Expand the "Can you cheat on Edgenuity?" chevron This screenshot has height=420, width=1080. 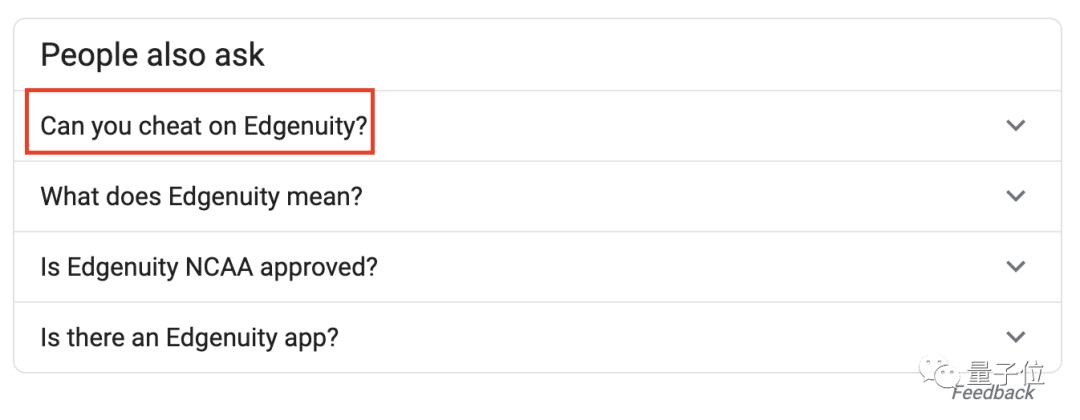[1016, 126]
